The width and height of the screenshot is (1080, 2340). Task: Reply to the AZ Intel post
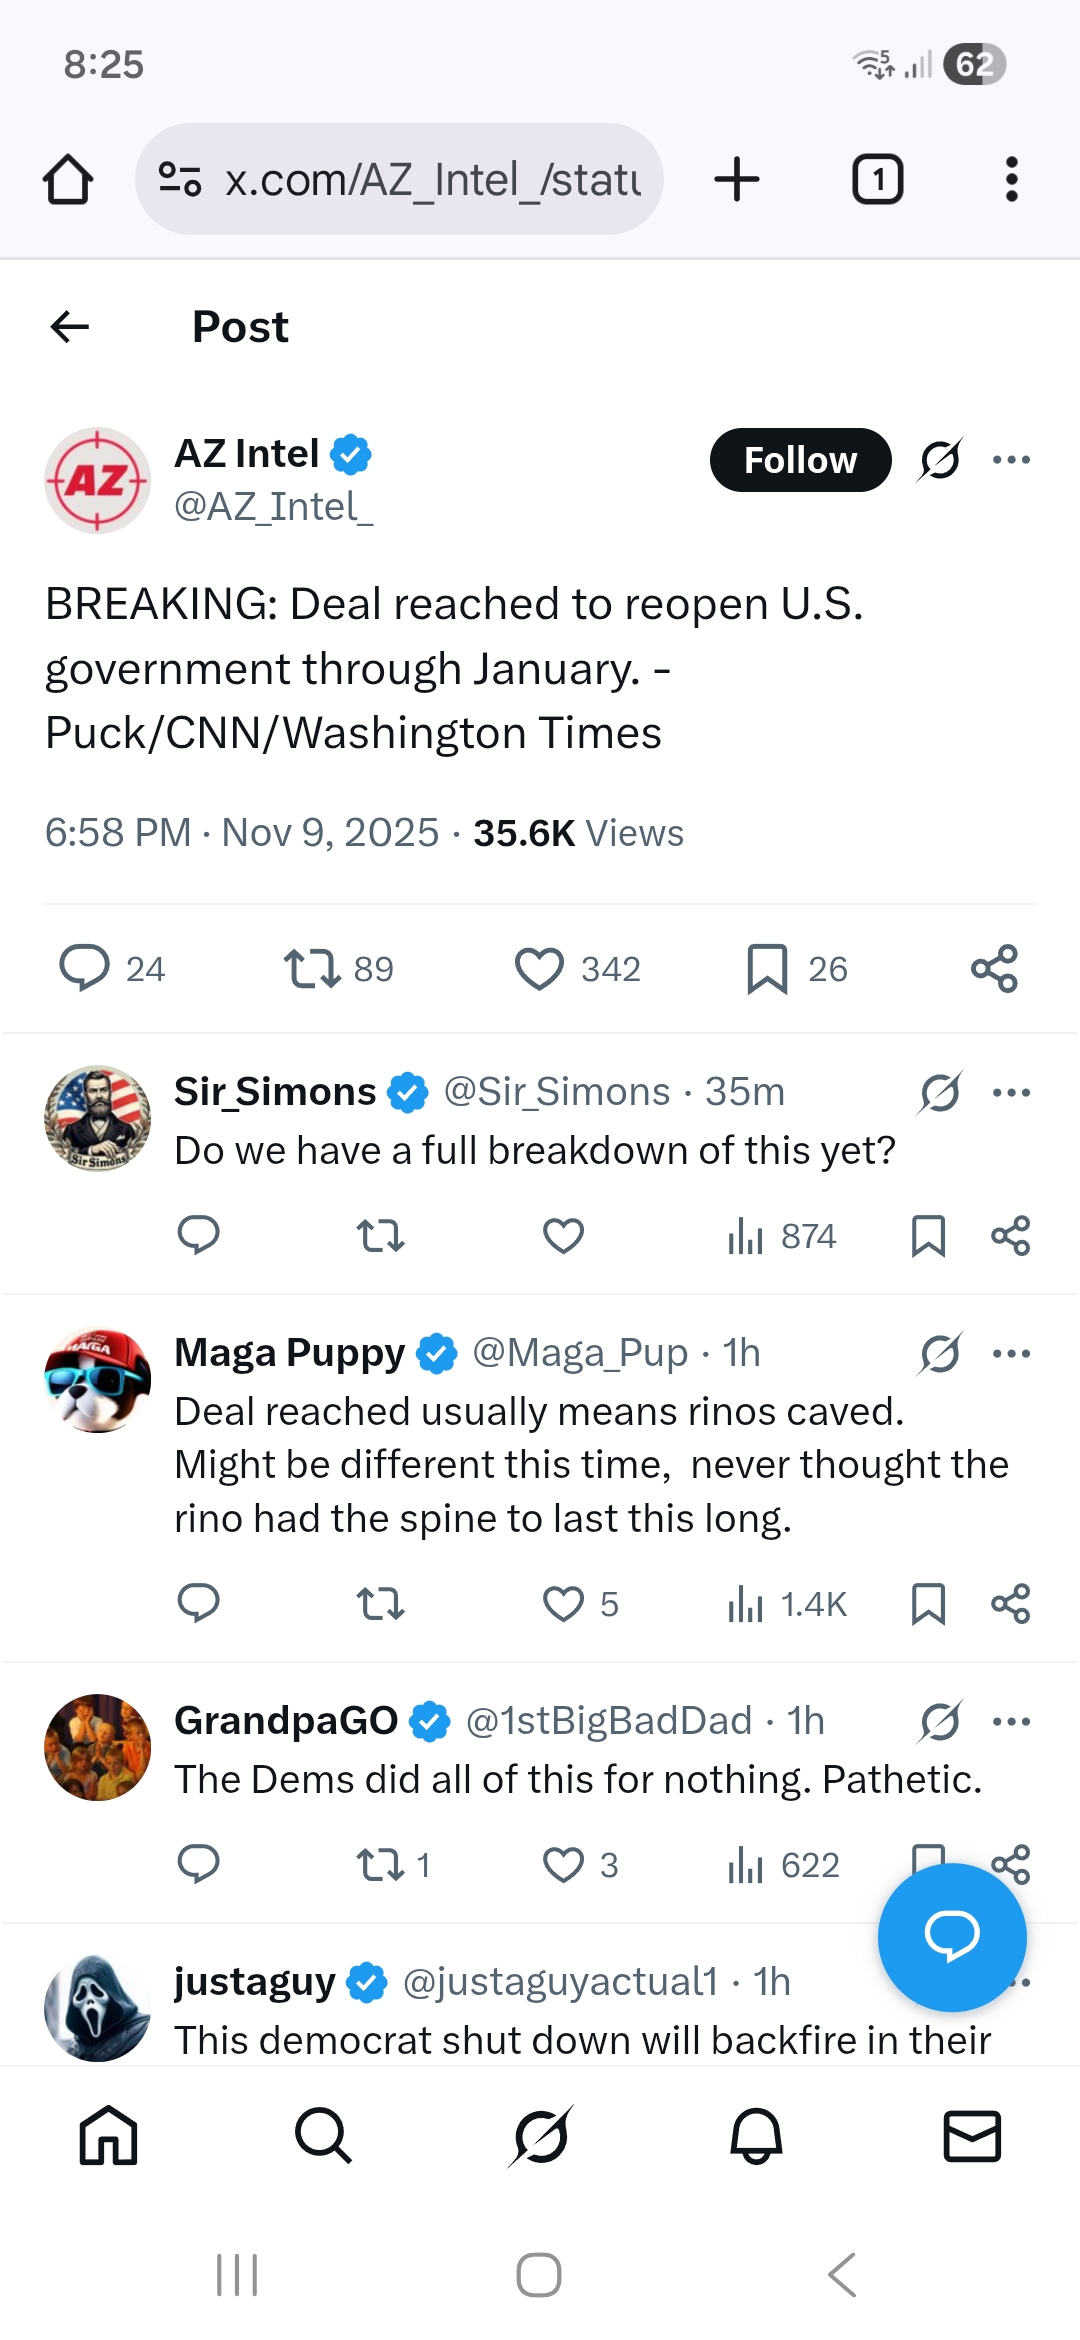[85, 968]
